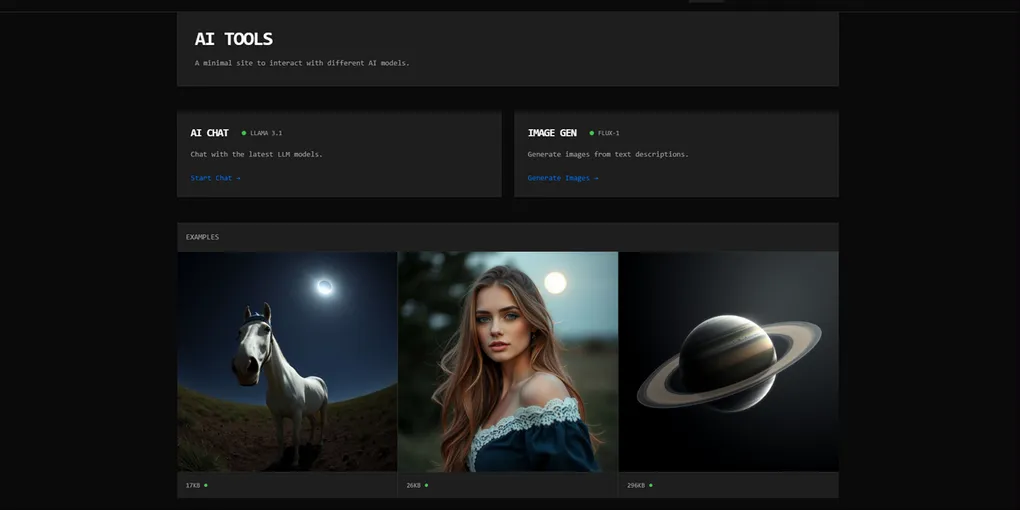
Task: Click the 17KB file size label
Action: tap(193, 485)
